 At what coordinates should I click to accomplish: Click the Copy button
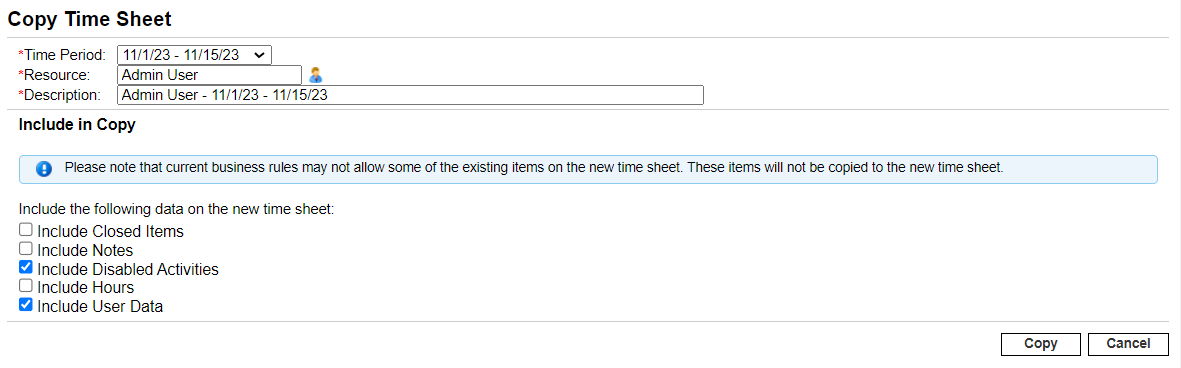[x=1041, y=344]
